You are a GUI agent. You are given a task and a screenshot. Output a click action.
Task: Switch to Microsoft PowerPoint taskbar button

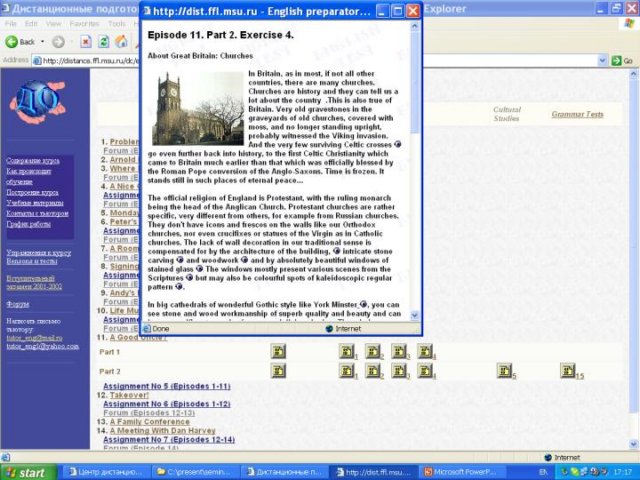[464, 472]
